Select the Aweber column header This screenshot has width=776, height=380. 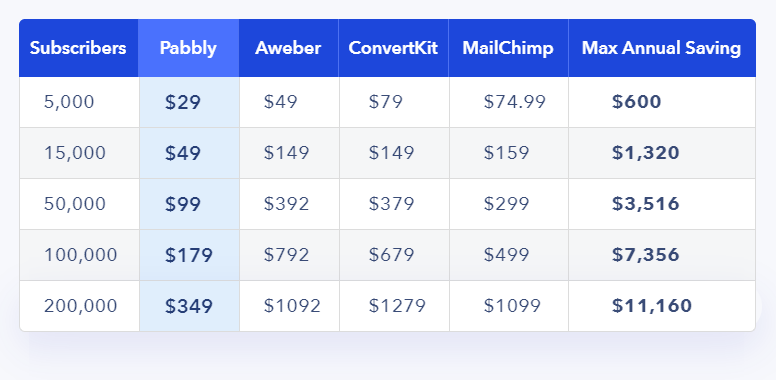click(x=288, y=48)
